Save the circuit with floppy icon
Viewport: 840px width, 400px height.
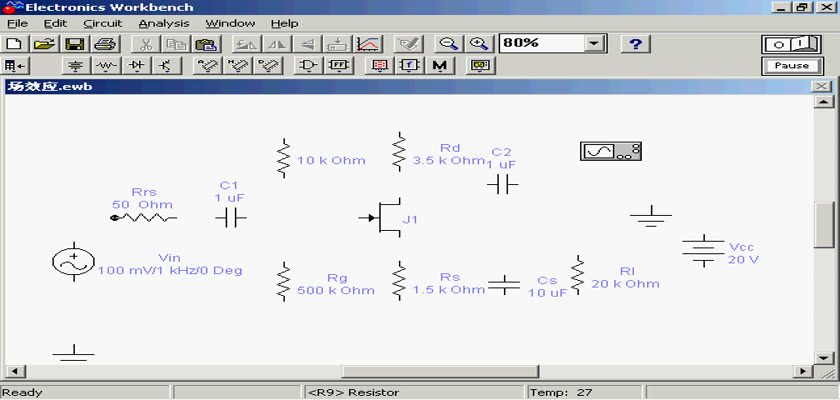click(x=74, y=44)
